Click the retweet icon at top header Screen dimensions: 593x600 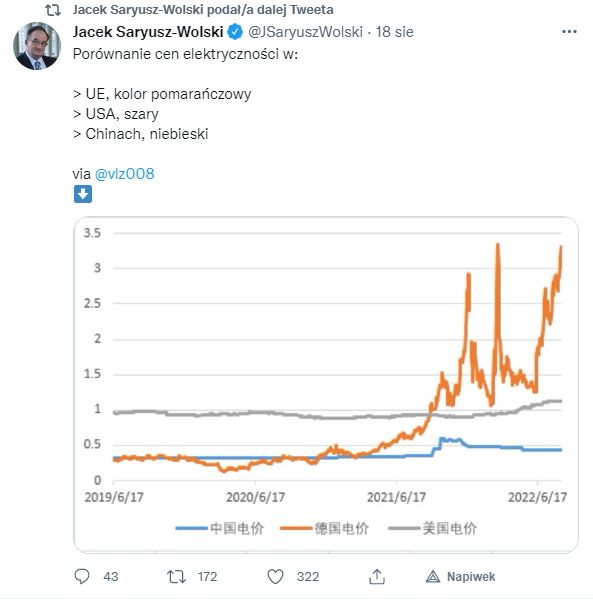[x=53, y=10]
